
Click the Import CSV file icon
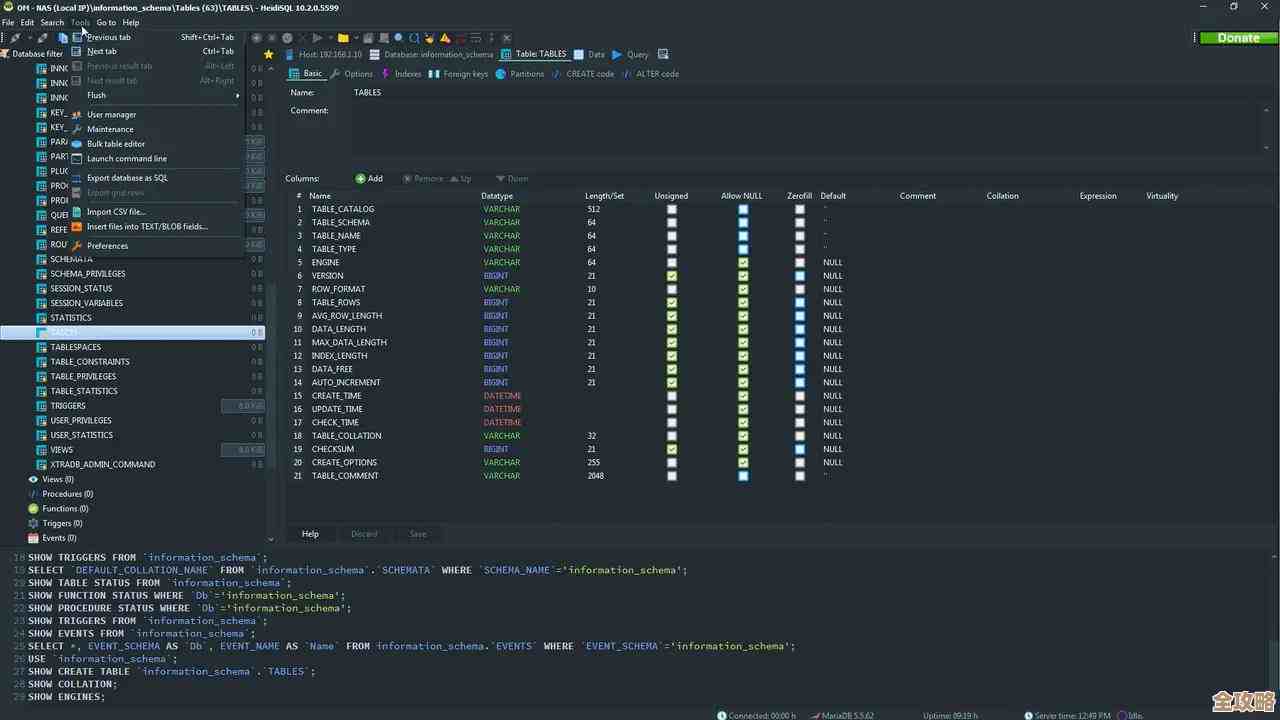77,212
